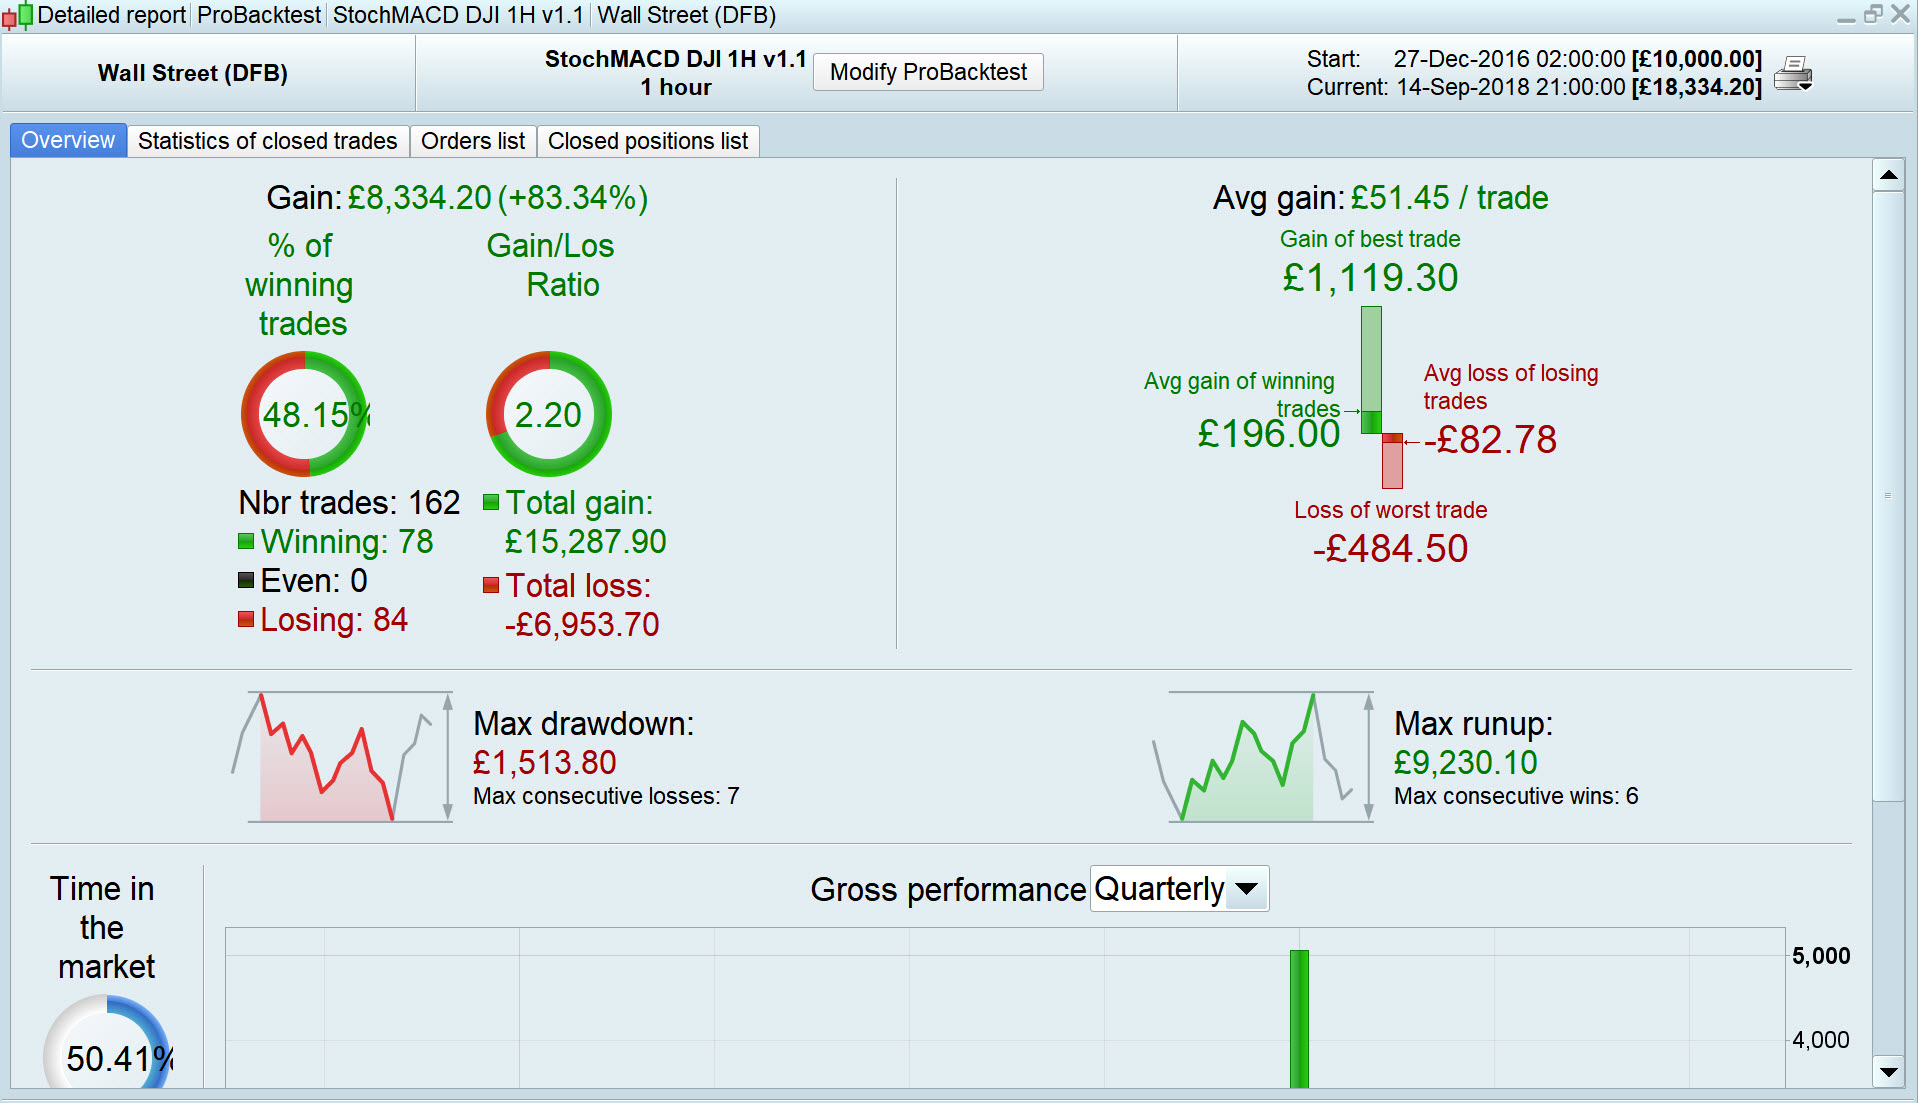Image resolution: width=1918 pixels, height=1103 pixels.
Task: Click the best/worst trade bar graphic
Action: click(1382, 397)
